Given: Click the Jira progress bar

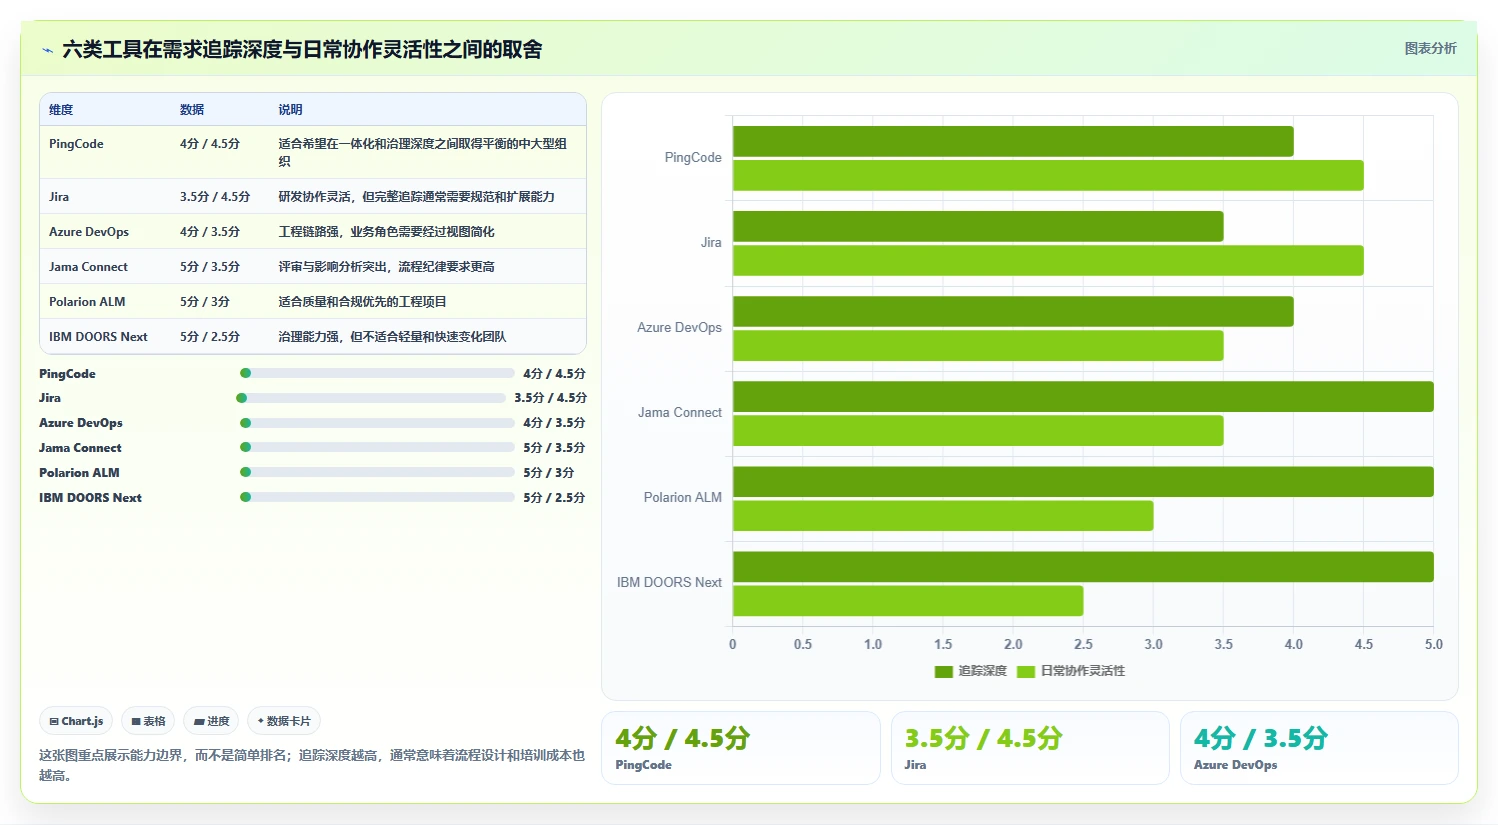Looking at the screenshot, I should pyautogui.click(x=371, y=398).
